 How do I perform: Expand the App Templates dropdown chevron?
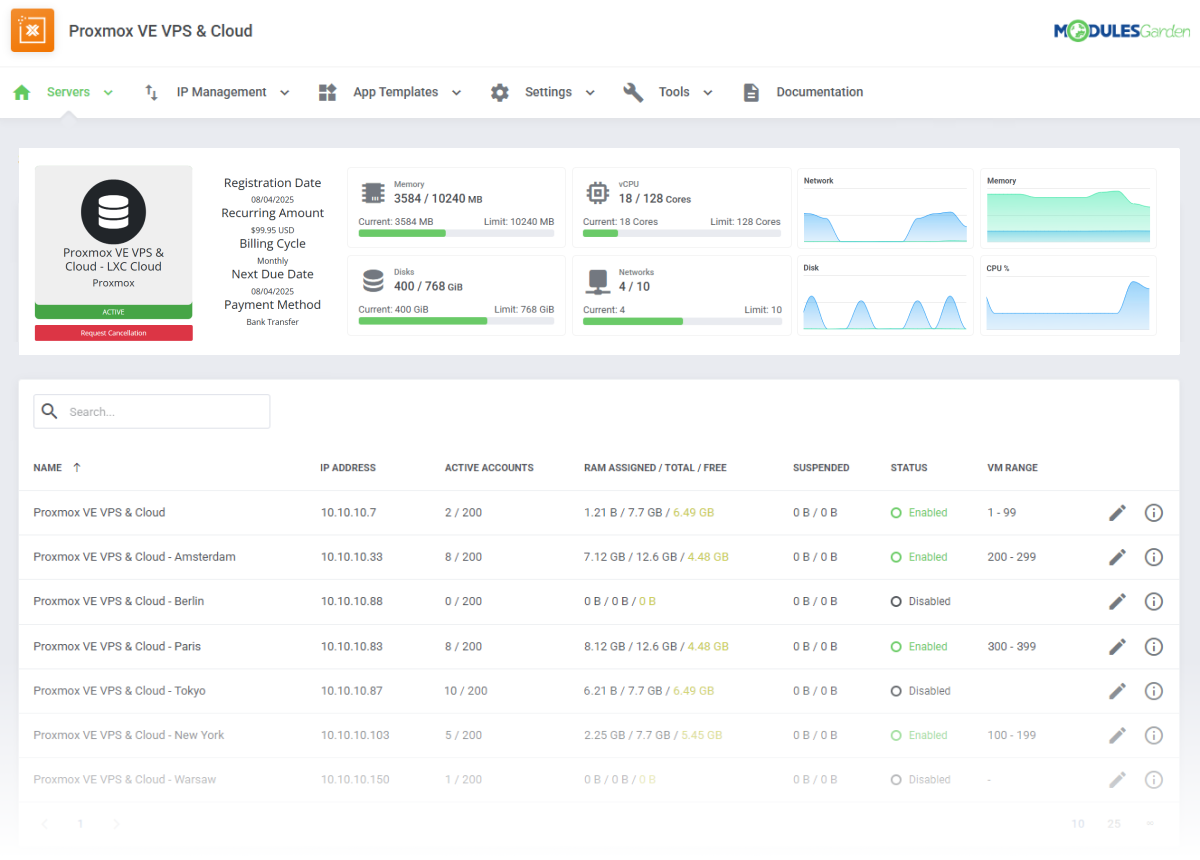(x=456, y=92)
